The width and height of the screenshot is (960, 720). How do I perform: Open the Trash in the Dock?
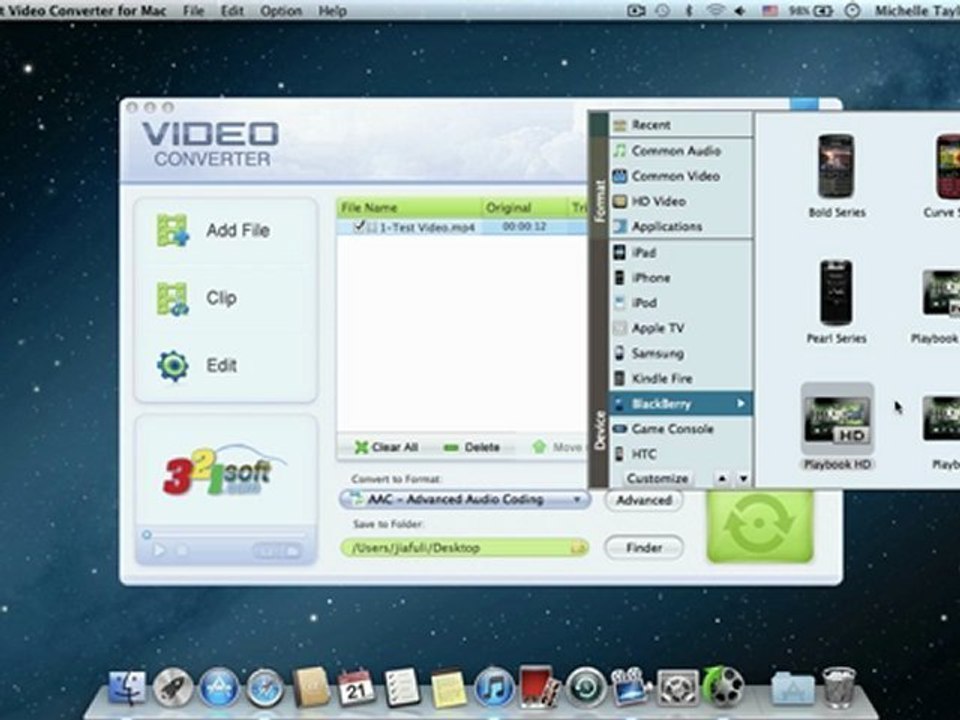click(x=839, y=688)
